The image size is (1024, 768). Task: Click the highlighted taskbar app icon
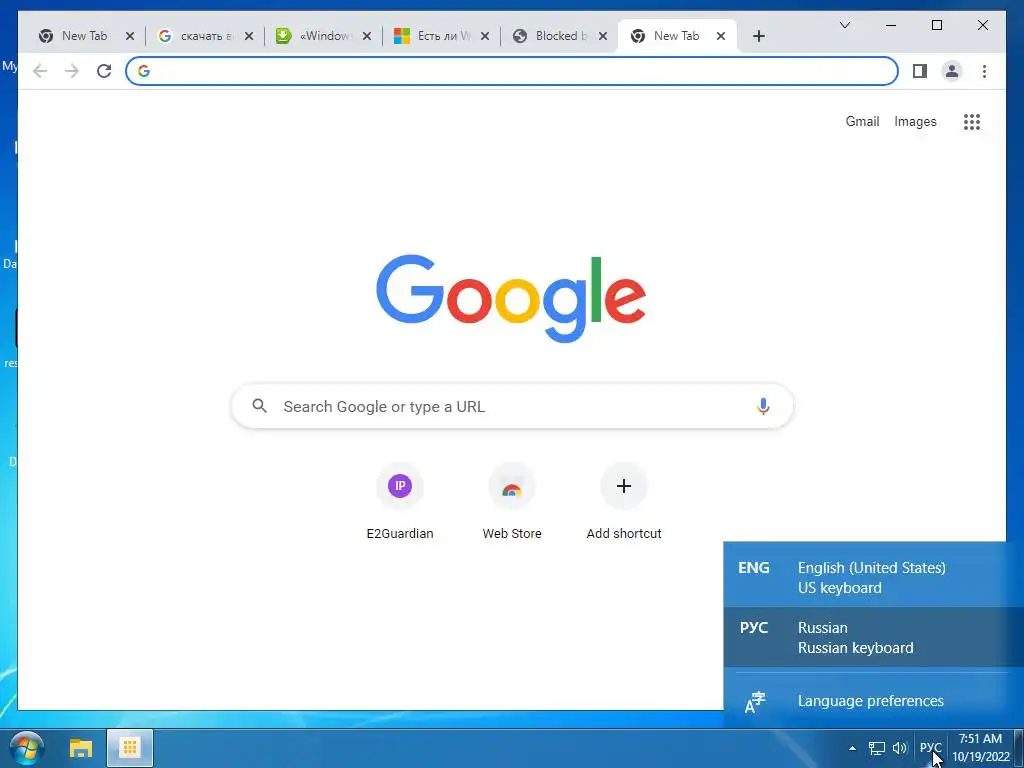(129, 748)
